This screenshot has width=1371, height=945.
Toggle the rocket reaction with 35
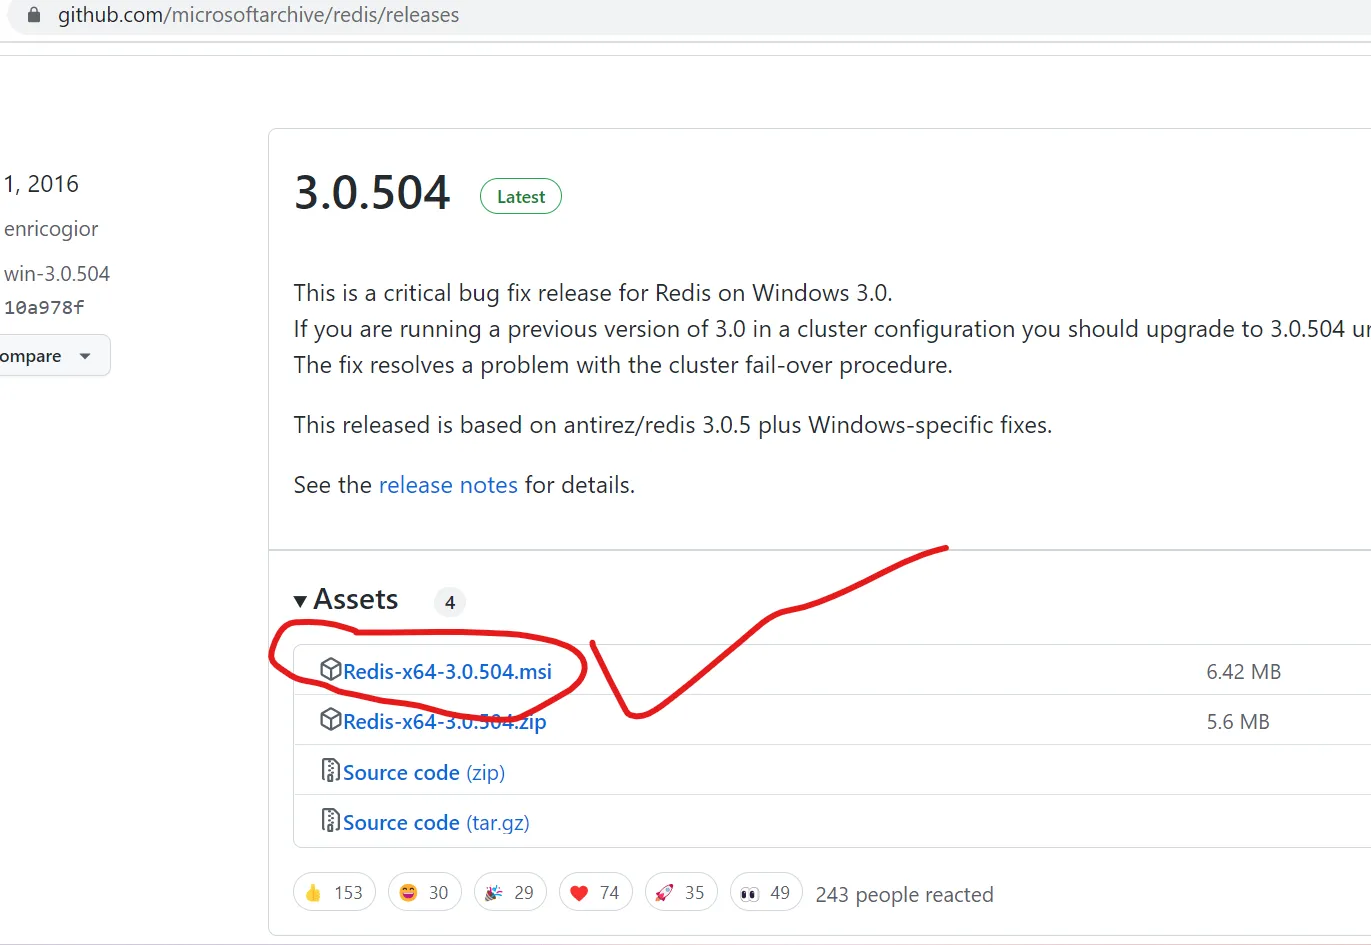pos(681,892)
